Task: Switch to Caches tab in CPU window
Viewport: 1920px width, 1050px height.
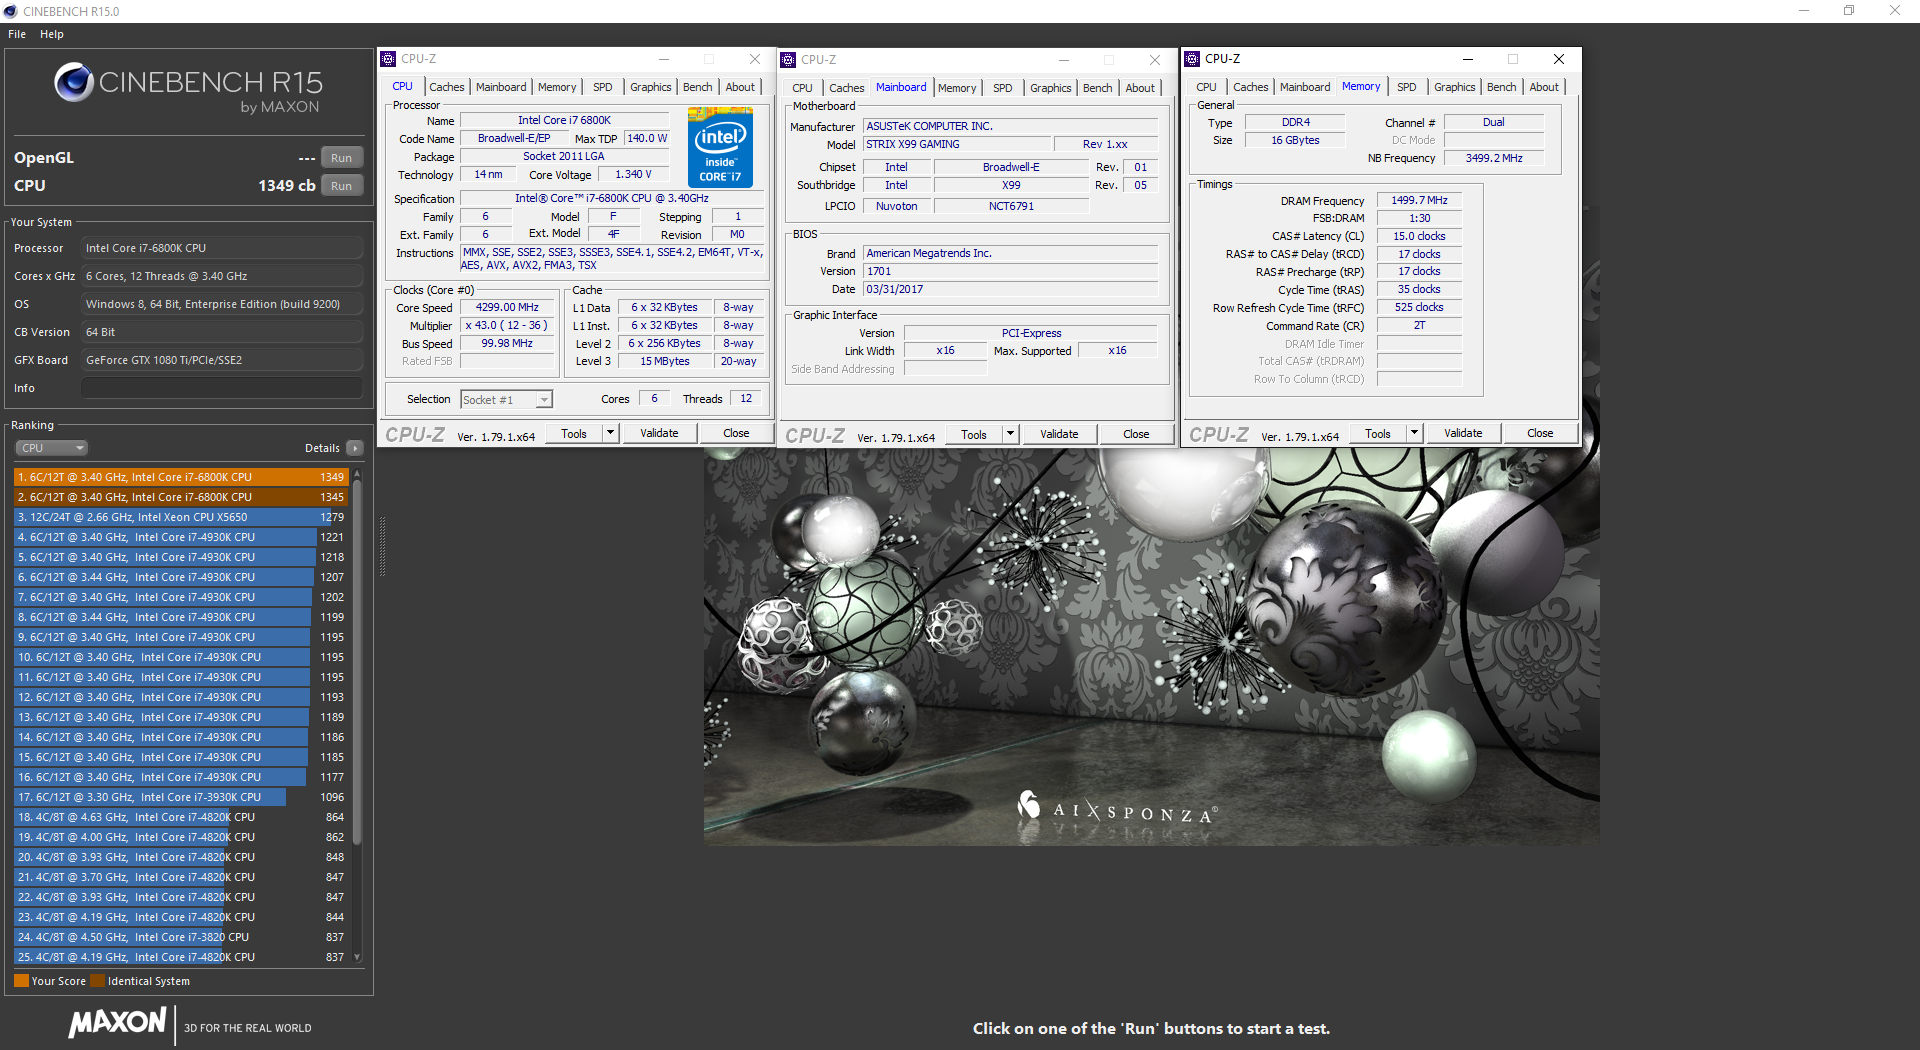Action: pyautogui.click(x=446, y=87)
